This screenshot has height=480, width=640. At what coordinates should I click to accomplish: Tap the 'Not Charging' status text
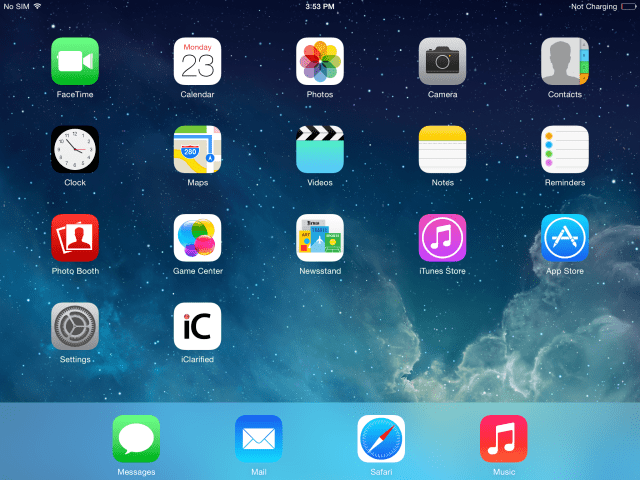coord(594,7)
